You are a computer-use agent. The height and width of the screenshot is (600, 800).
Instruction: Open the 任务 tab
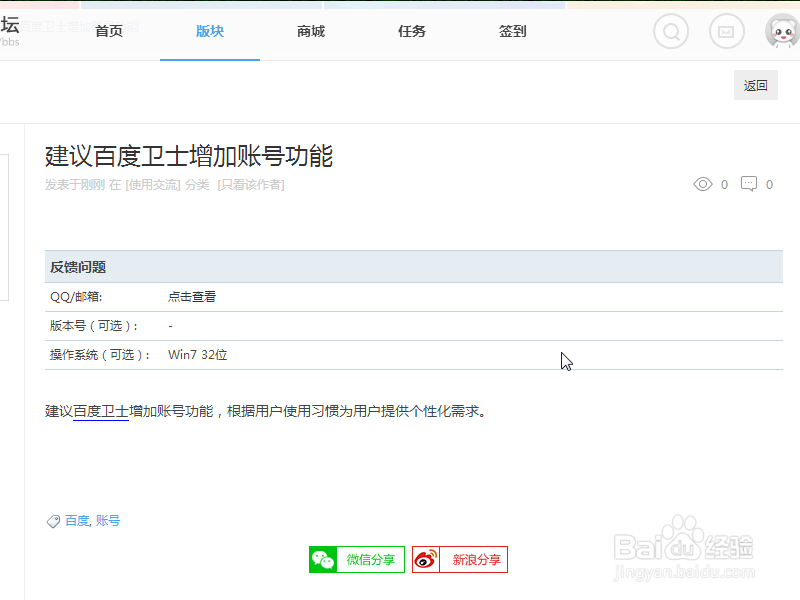[x=411, y=31]
